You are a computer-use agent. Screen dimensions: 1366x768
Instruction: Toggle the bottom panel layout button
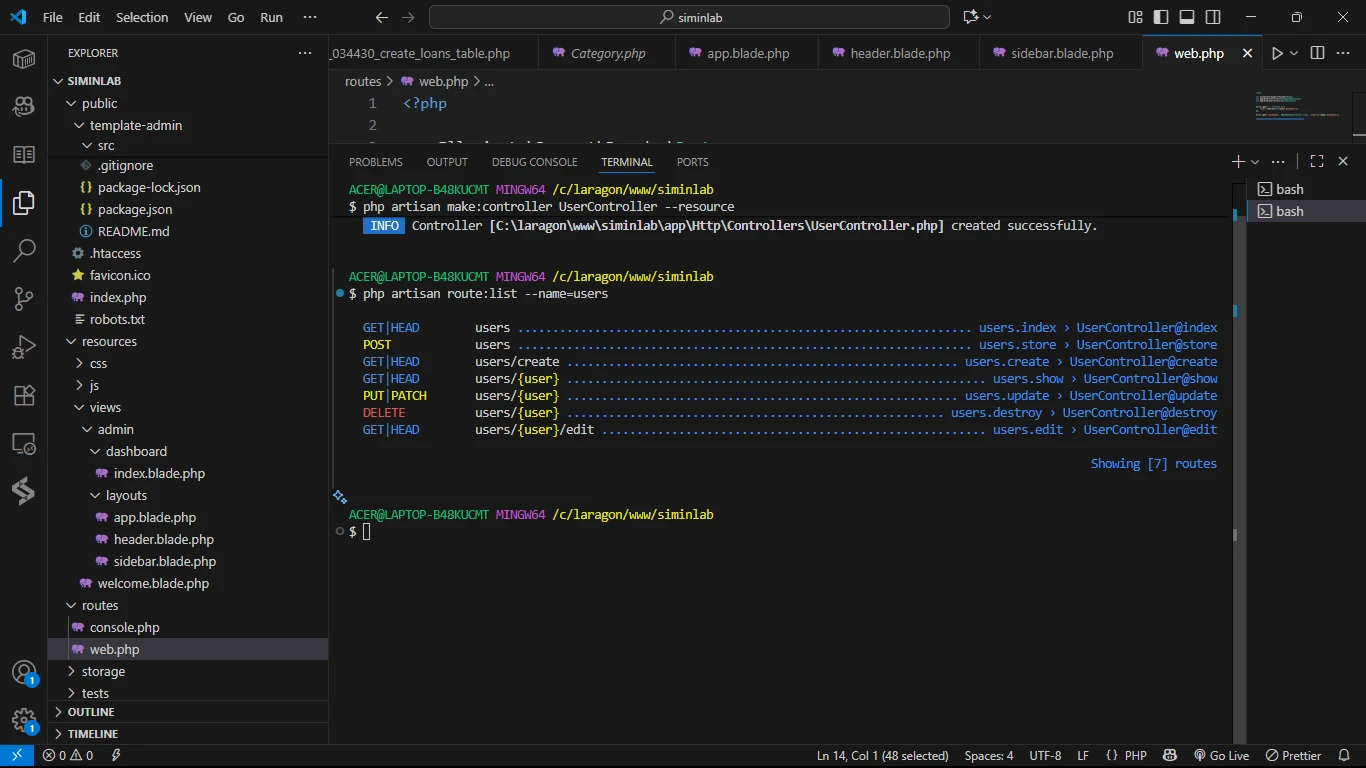tap(1187, 17)
